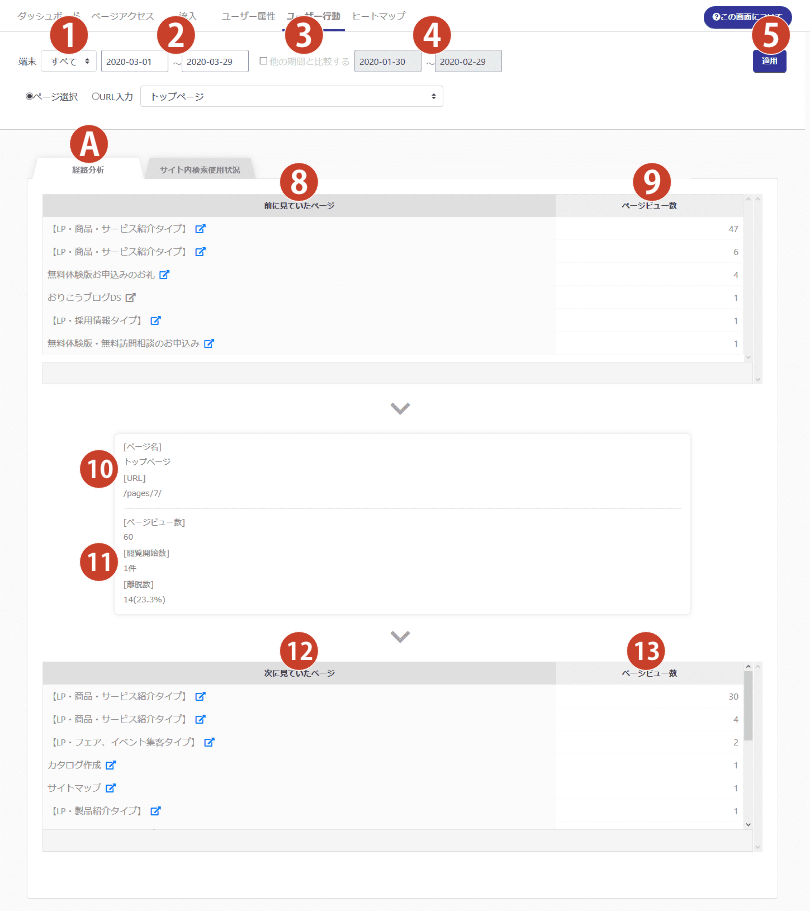Image resolution: width=810 pixels, height=911 pixels.
Task: Open external link icon next to カタログ作成
Action: [x=111, y=765]
